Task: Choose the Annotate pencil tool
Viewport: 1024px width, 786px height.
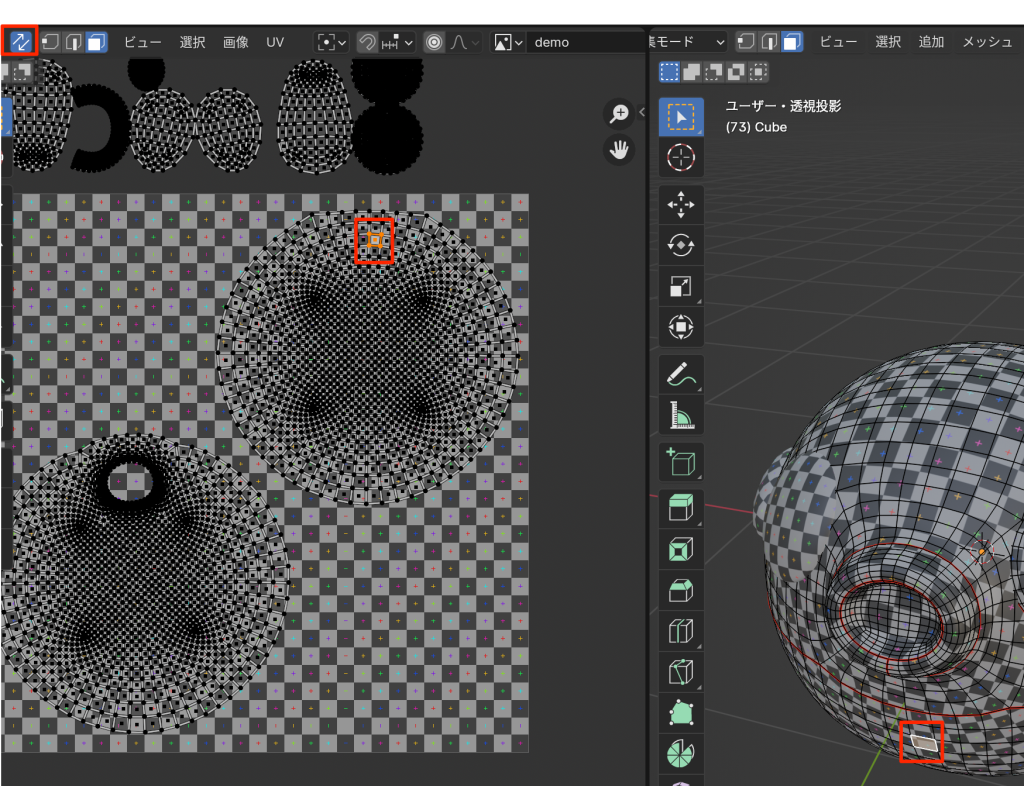Action: click(681, 375)
